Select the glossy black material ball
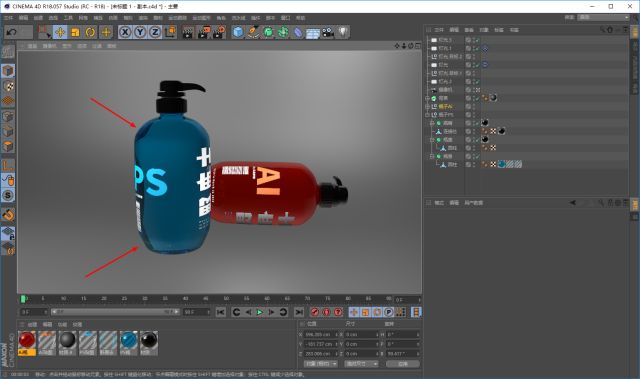This screenshot has height=379, width=640. point(149,340)
